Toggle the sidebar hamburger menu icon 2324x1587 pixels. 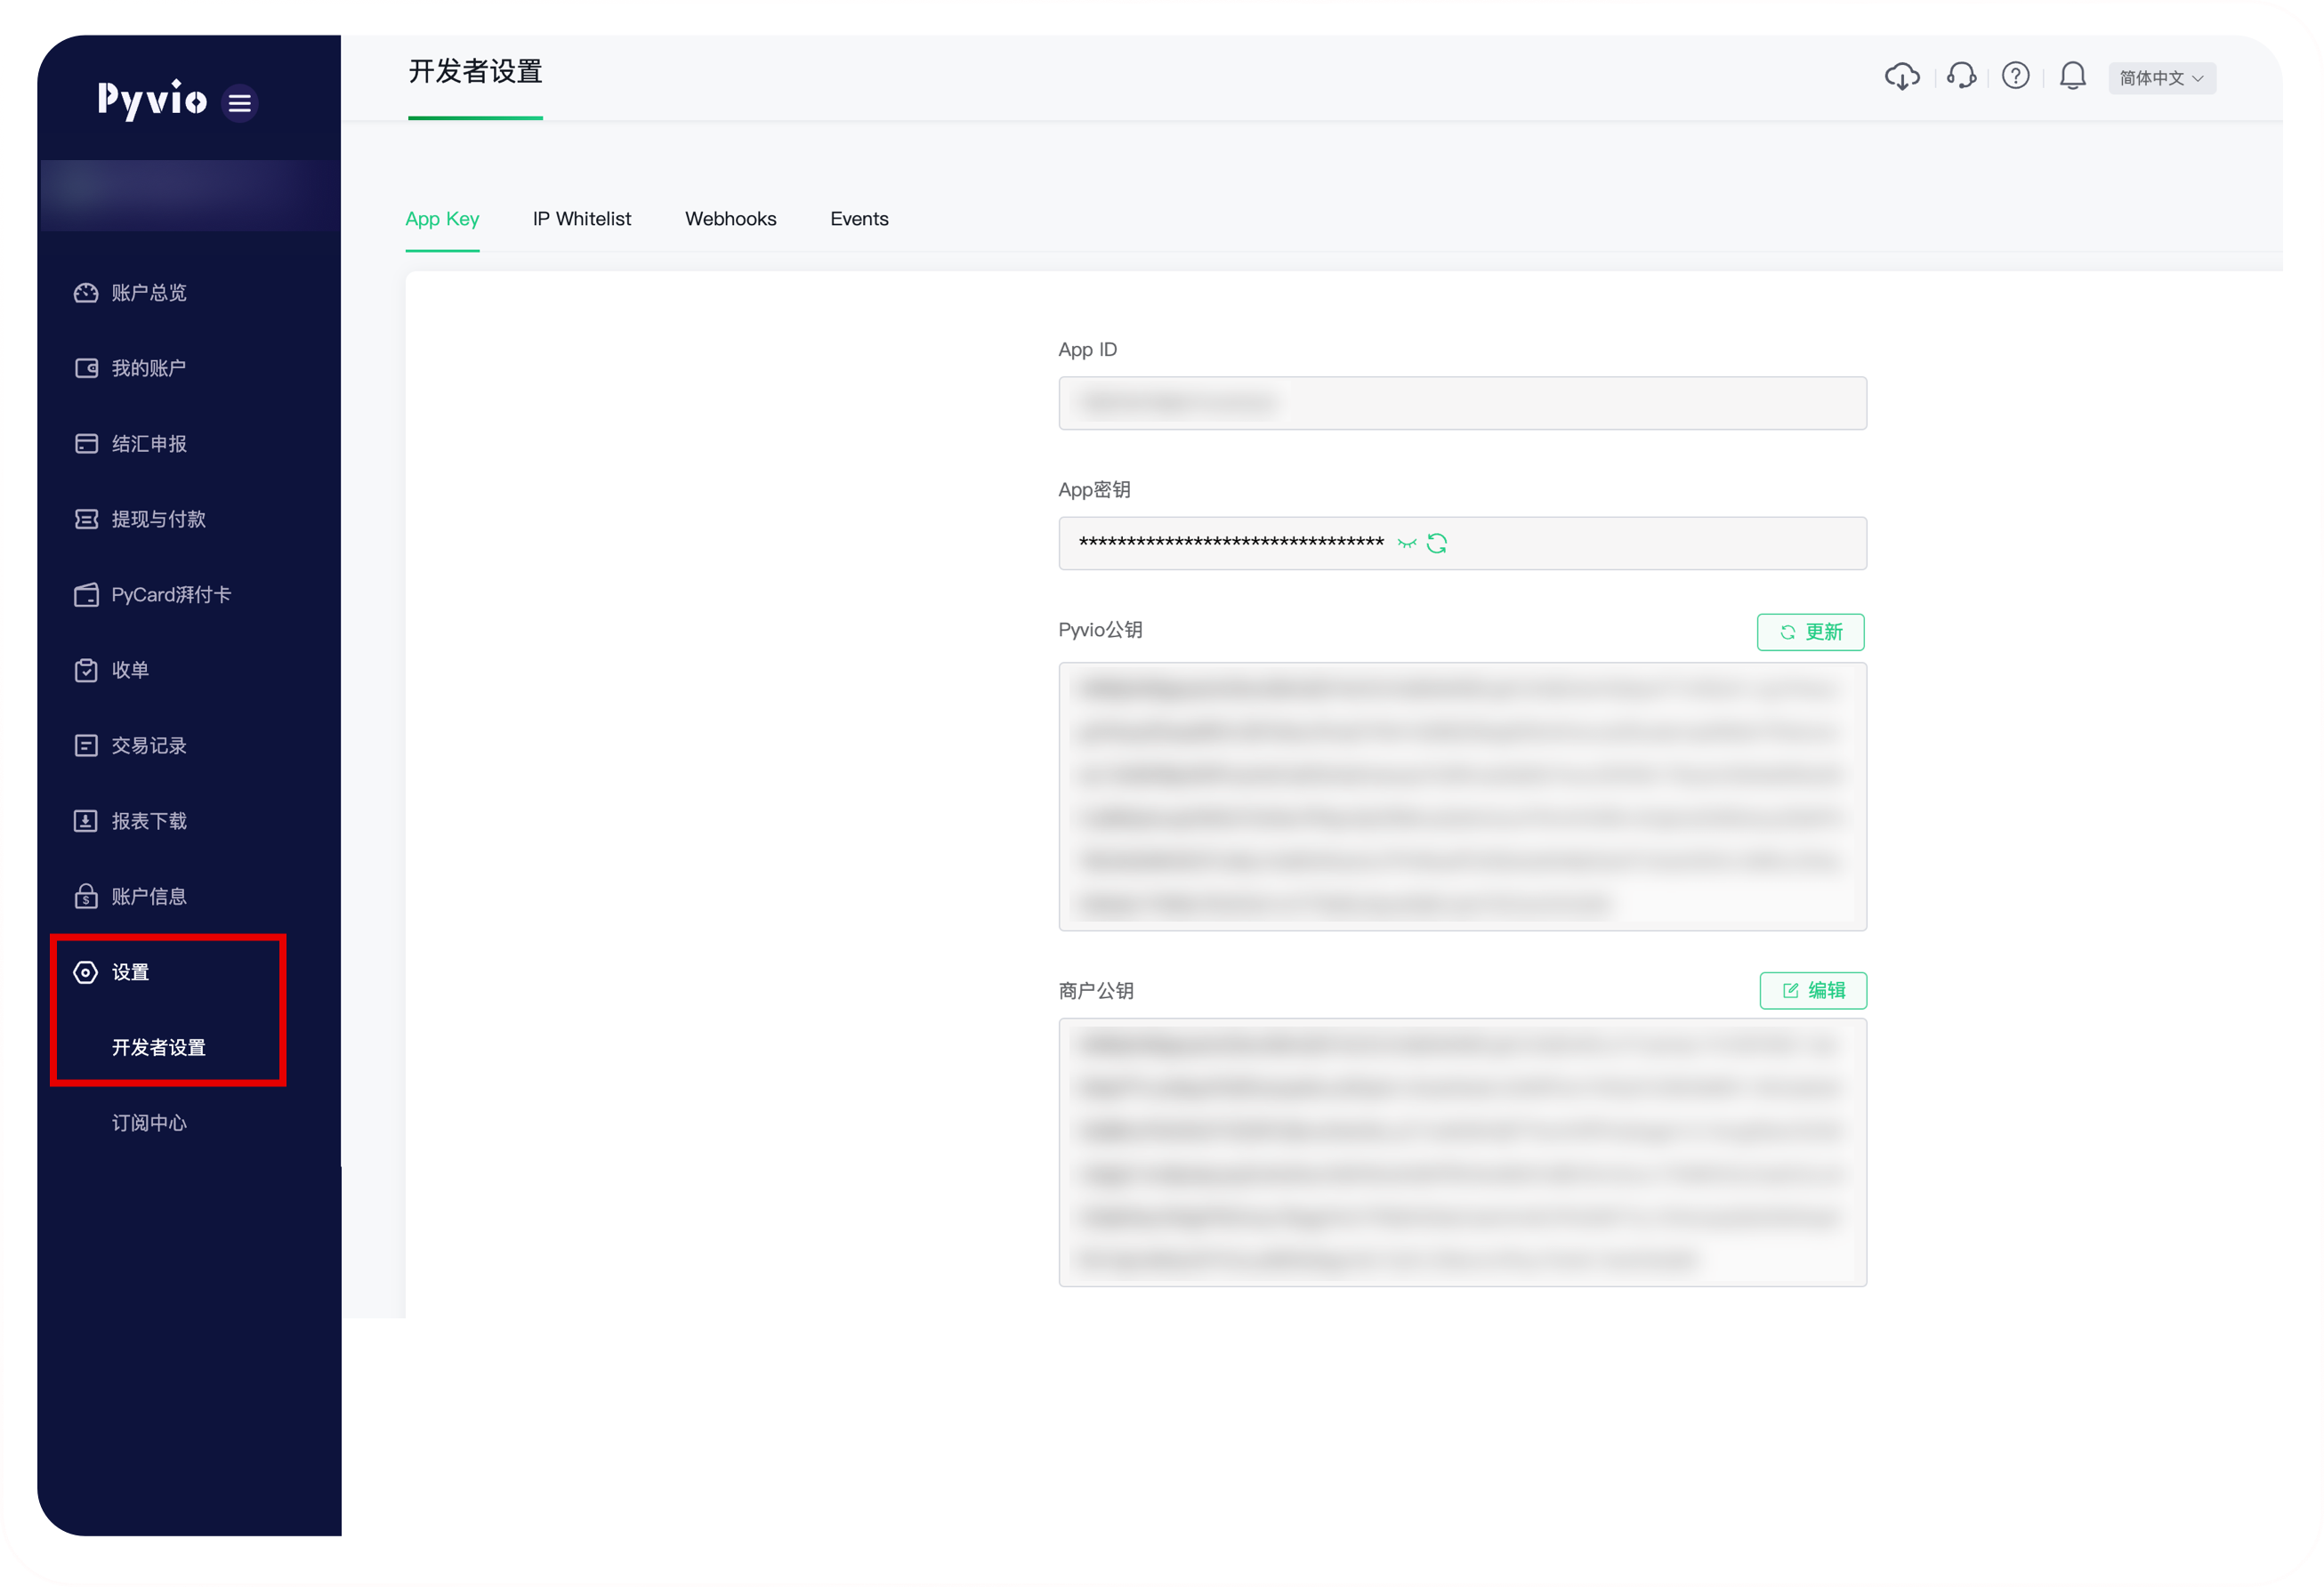tap(239, 103)
